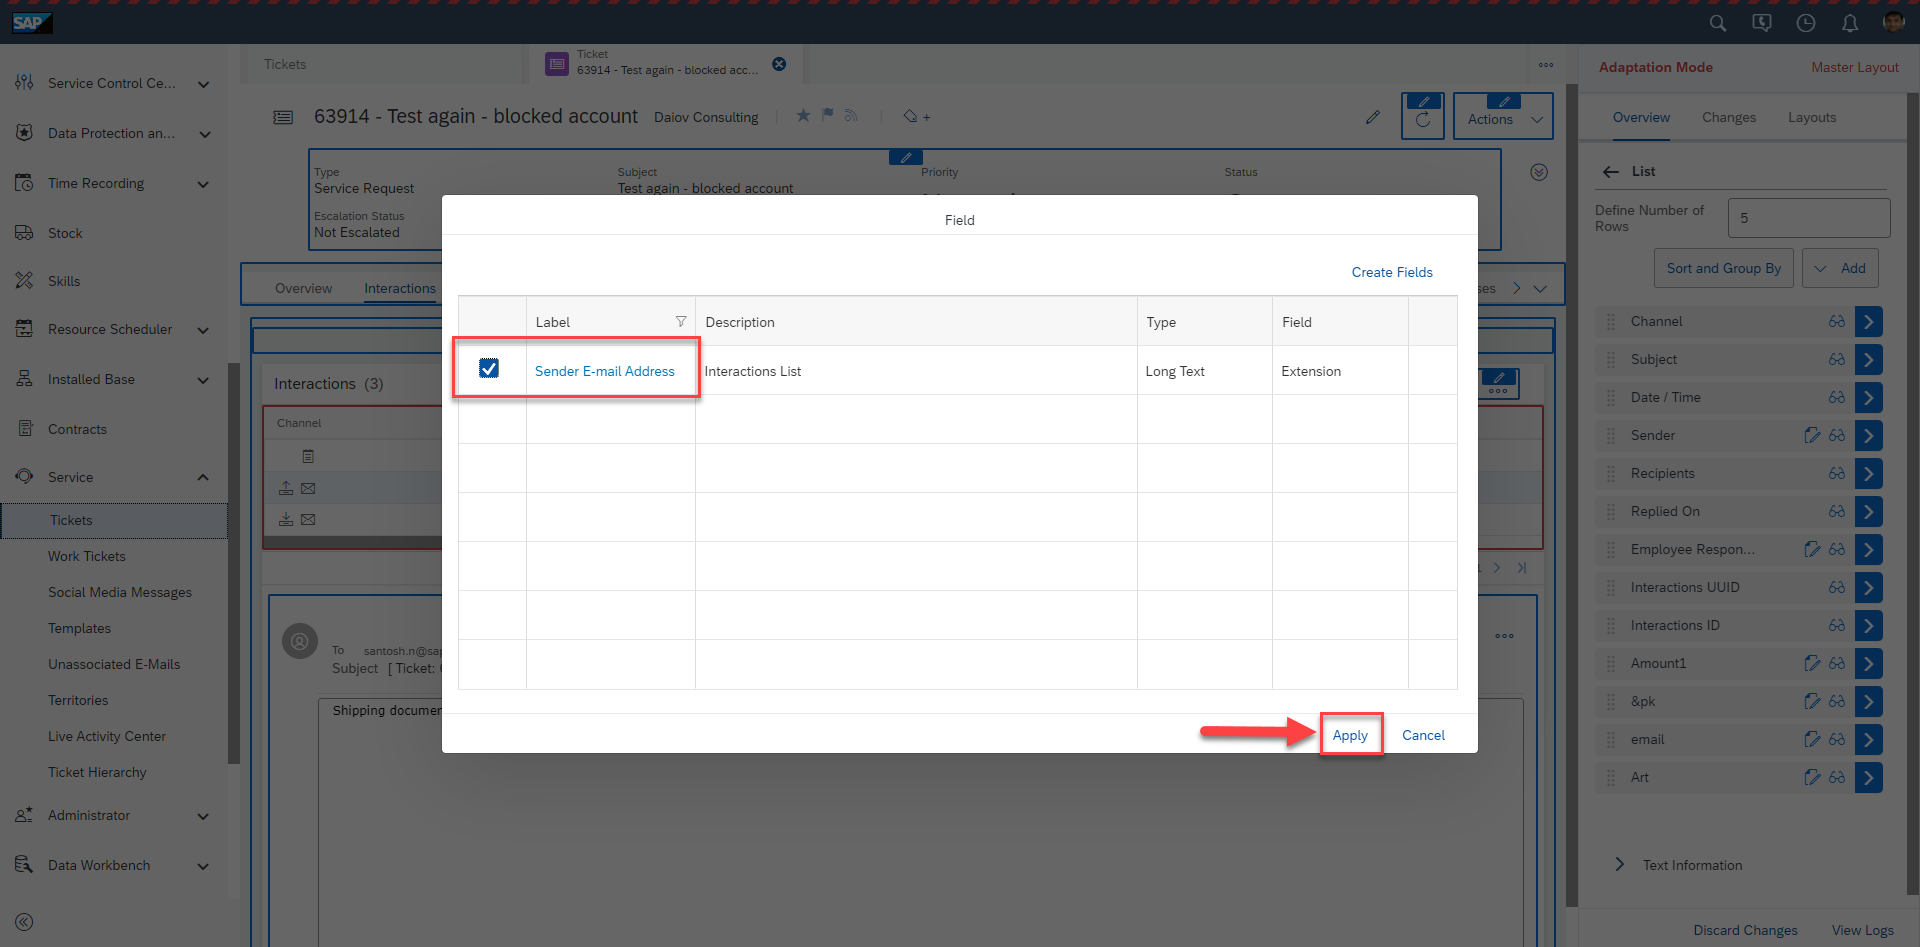Click the back arrow next to List
Image resolution: width=1920 pixels, height=947 pixels.
click(1610, 172)
